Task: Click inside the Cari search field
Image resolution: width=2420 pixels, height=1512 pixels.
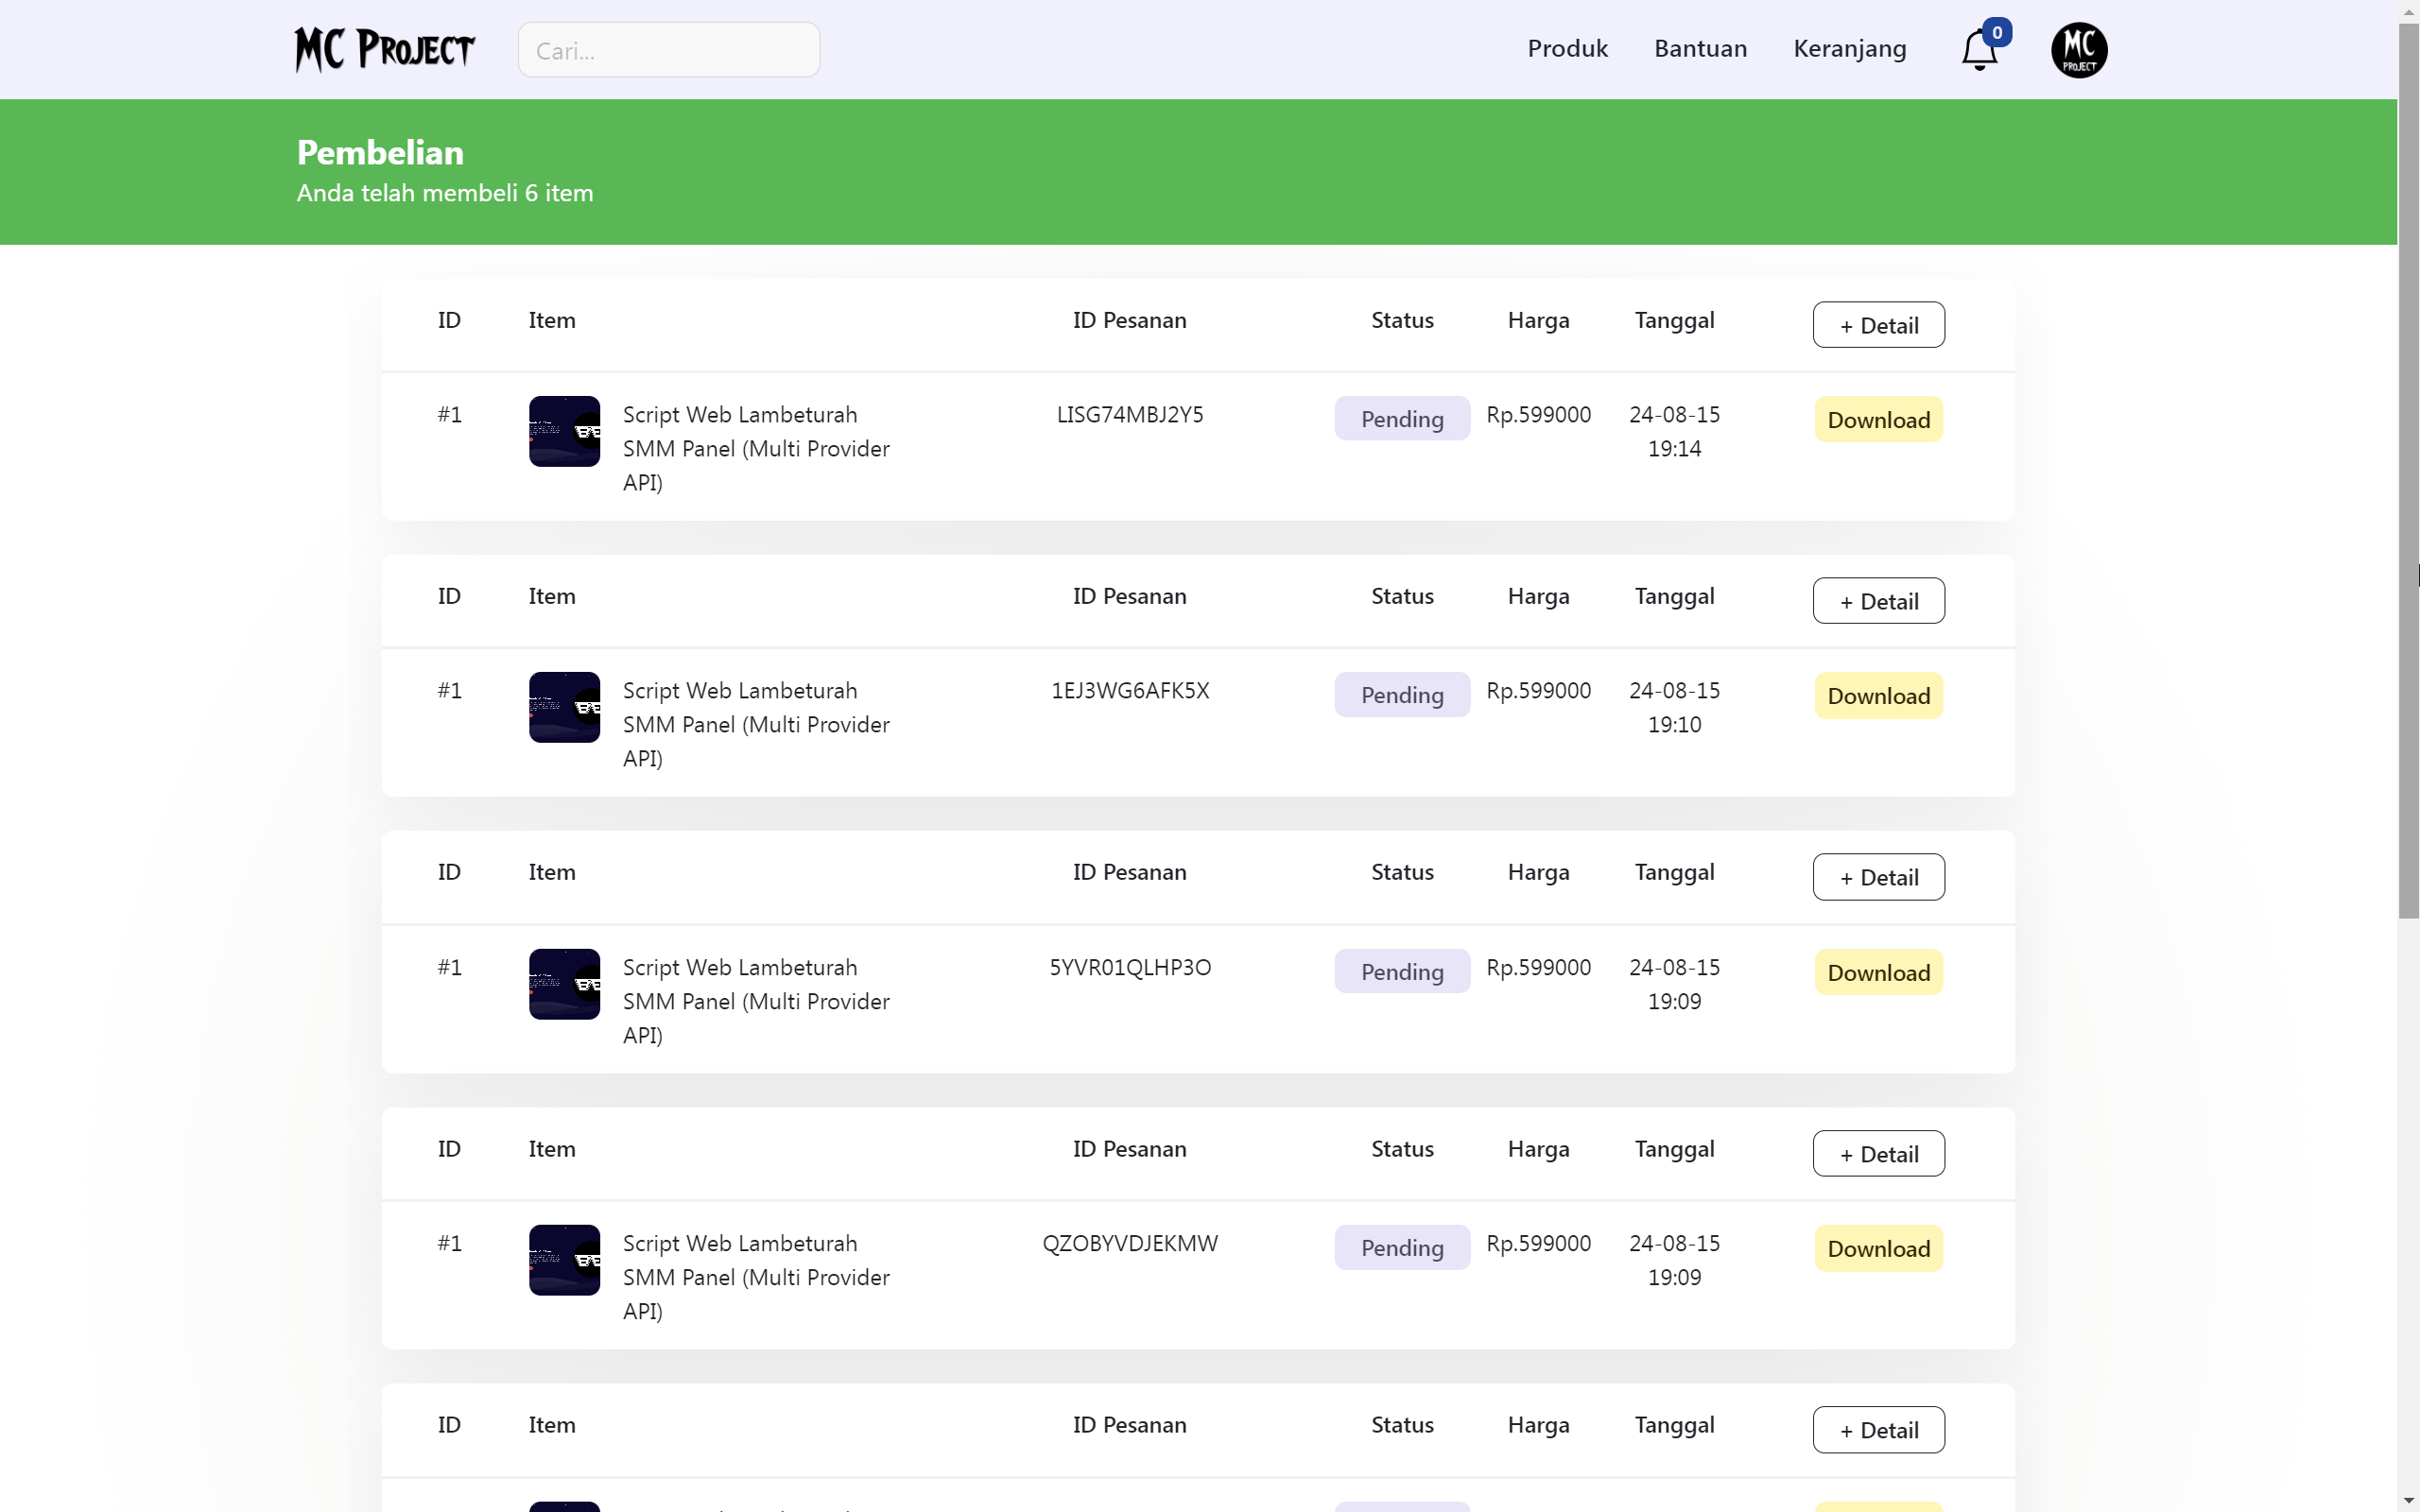Action: coord(668,49)
